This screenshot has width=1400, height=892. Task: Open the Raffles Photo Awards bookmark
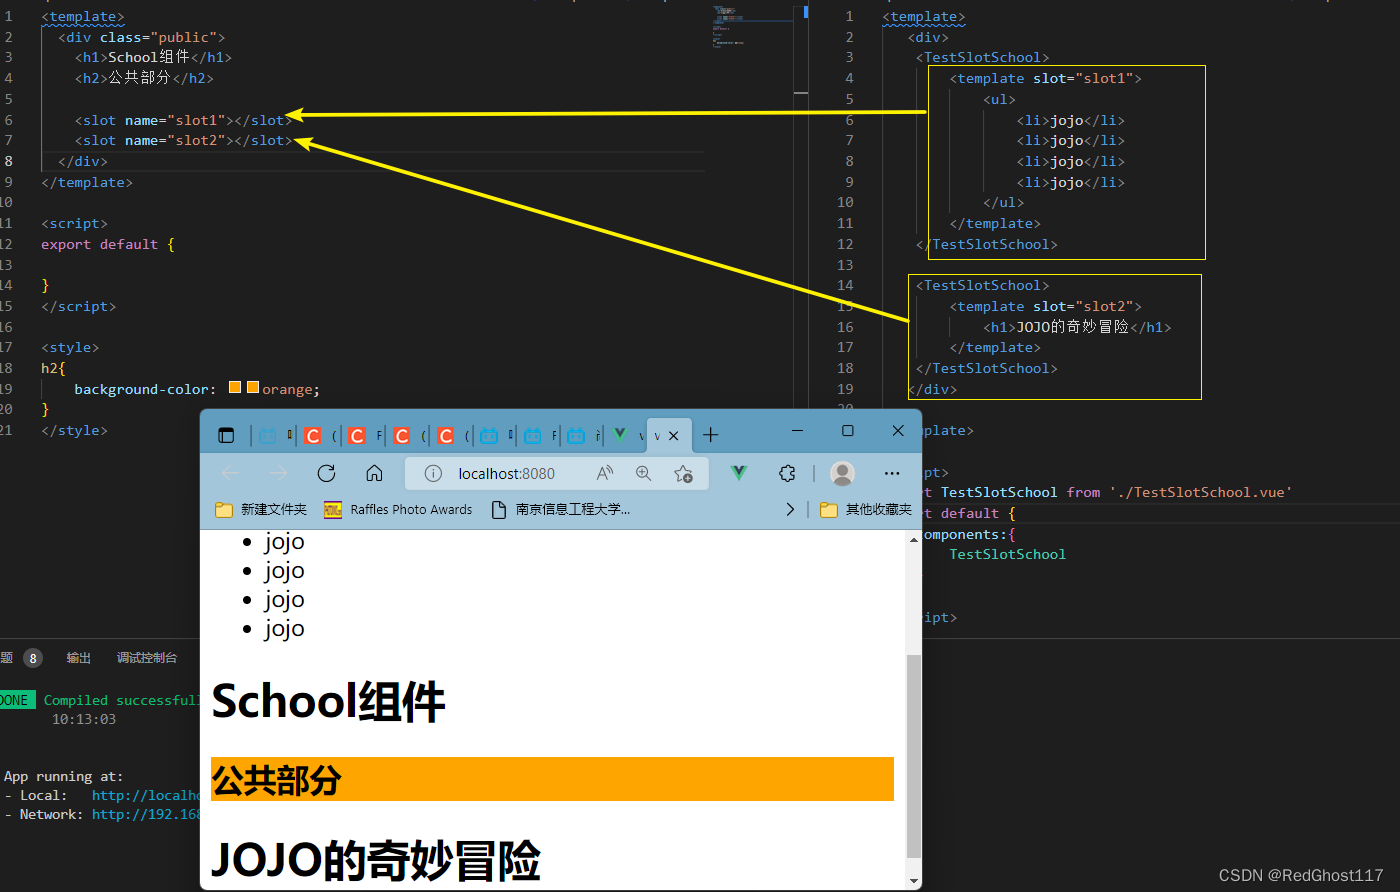[x=398, y=510]
